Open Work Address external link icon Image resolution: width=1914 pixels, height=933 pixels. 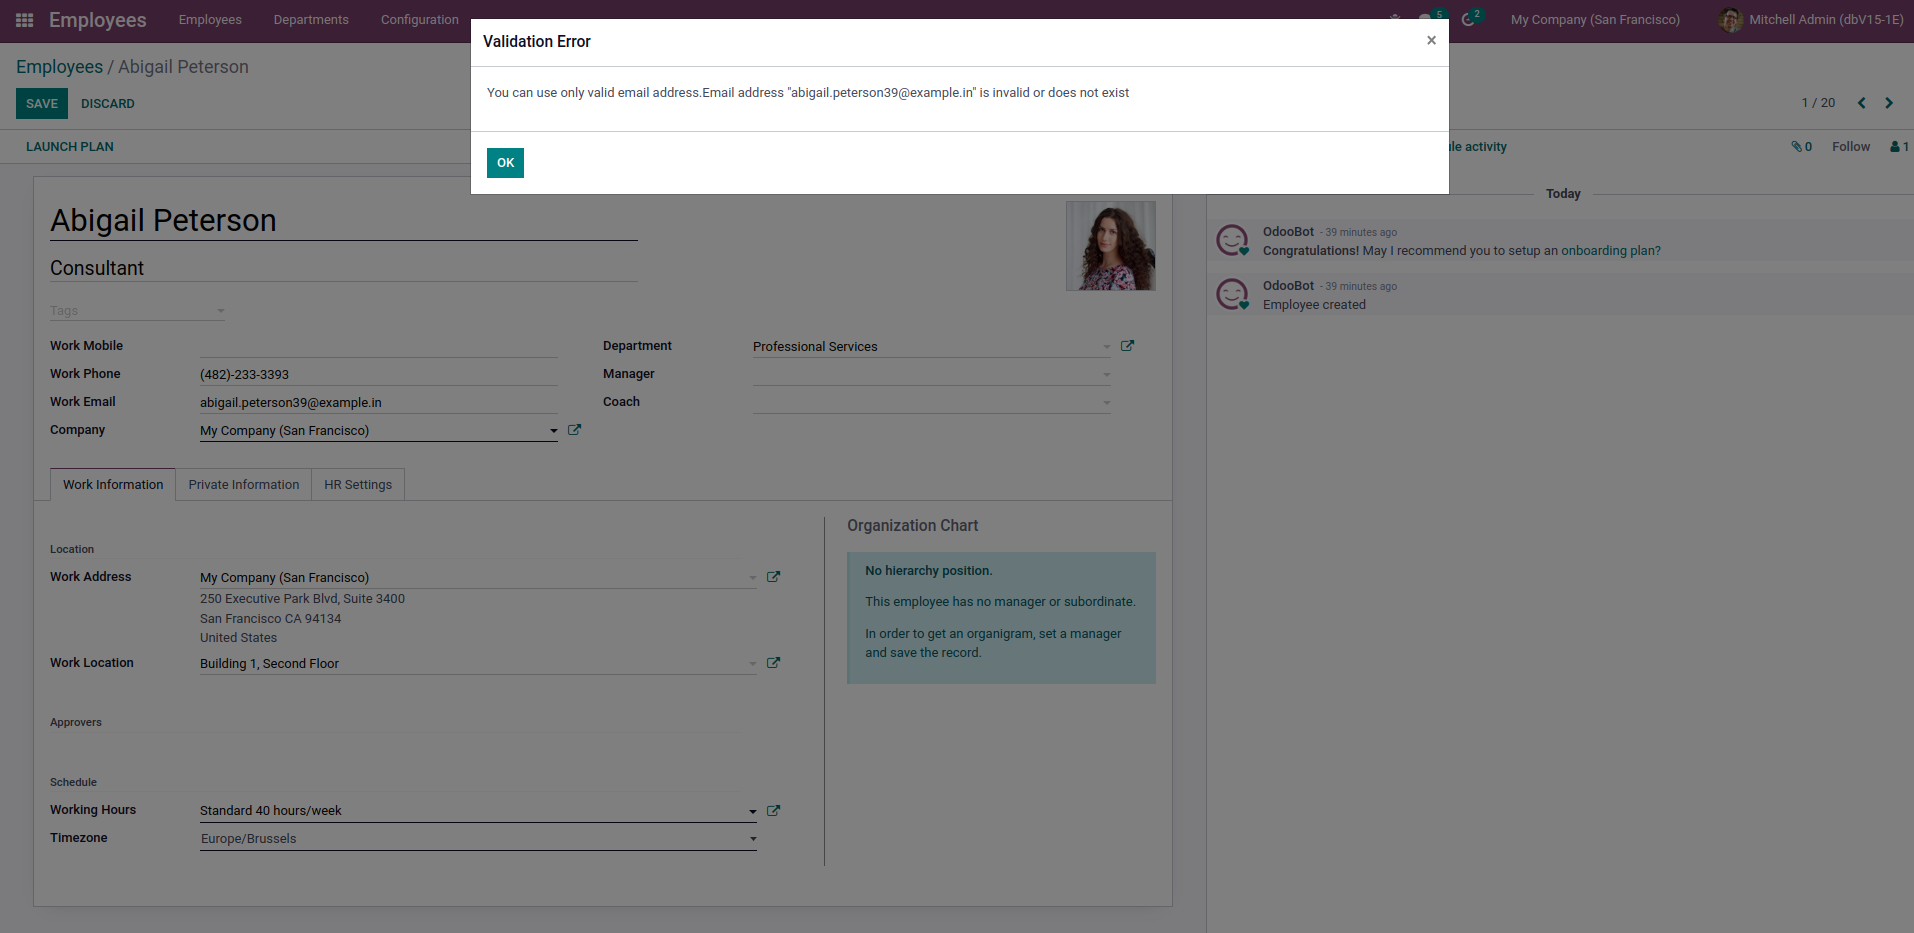773,577
